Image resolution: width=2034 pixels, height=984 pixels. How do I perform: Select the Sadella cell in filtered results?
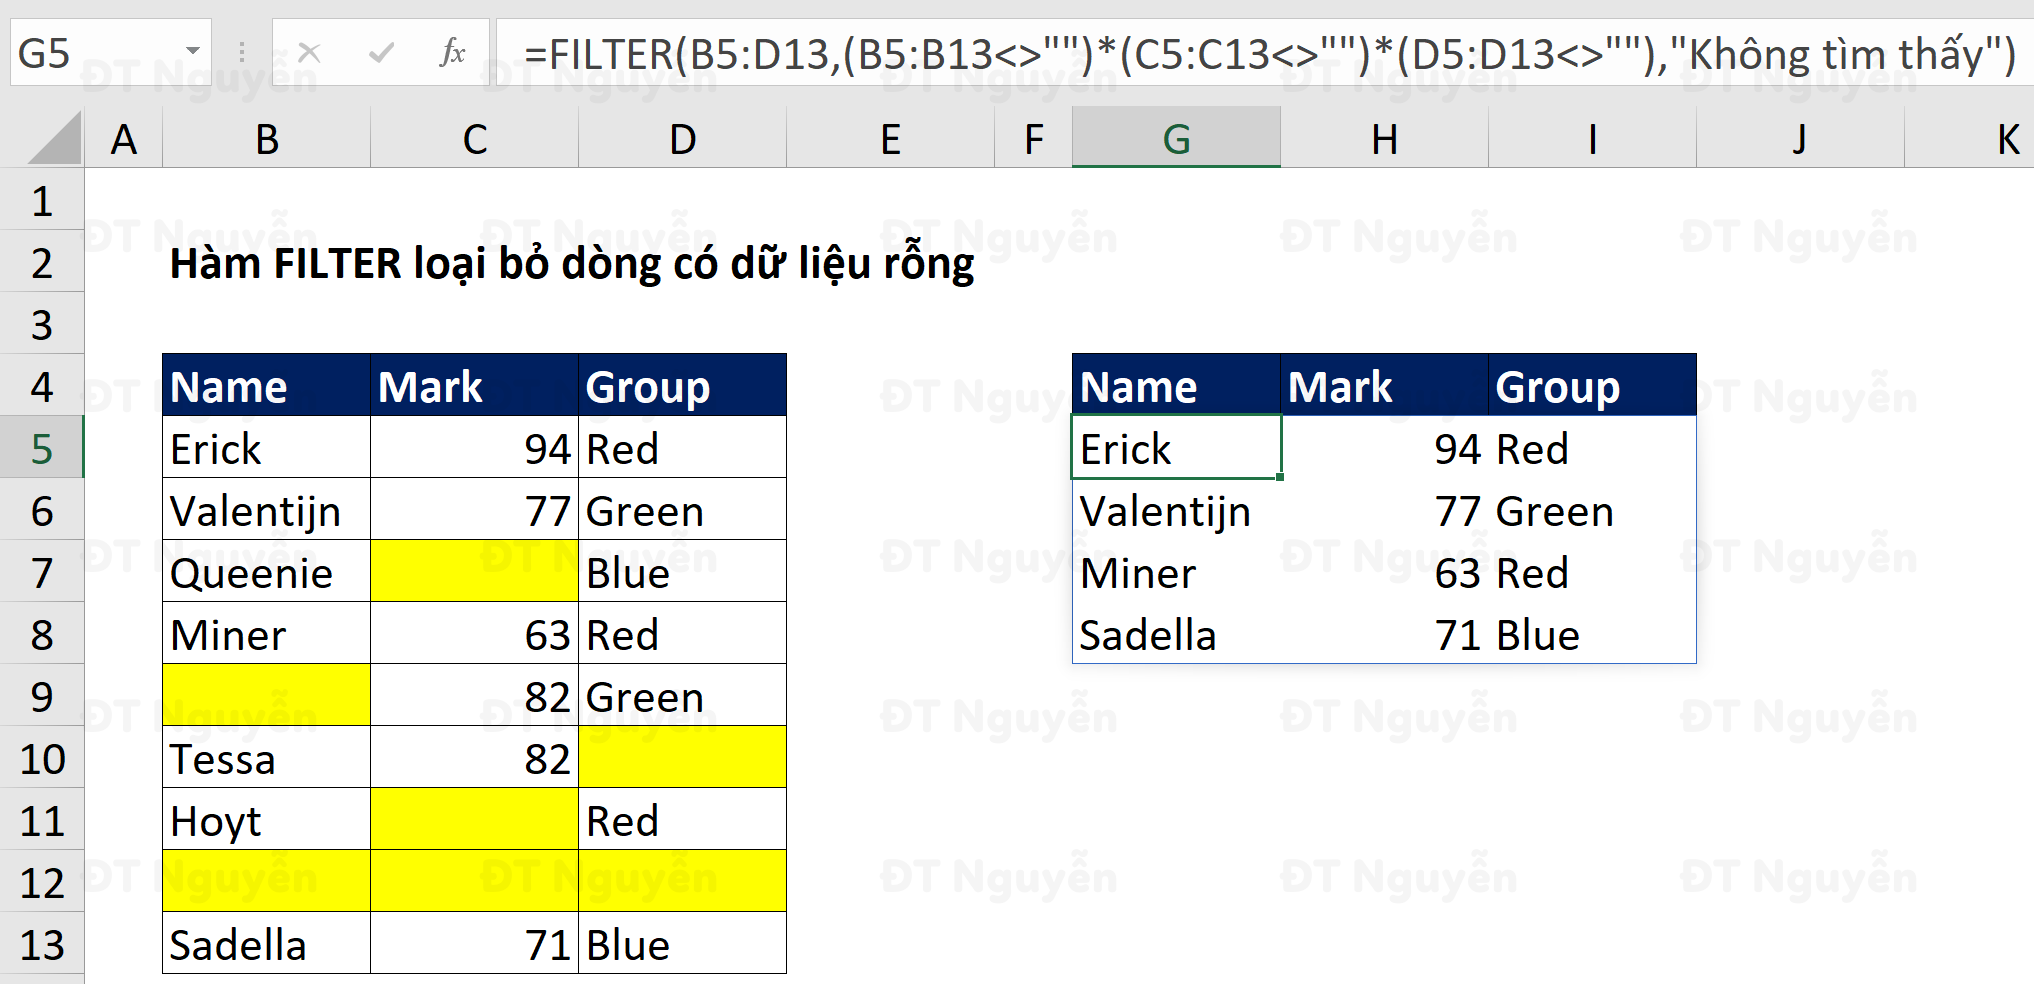1176,635
